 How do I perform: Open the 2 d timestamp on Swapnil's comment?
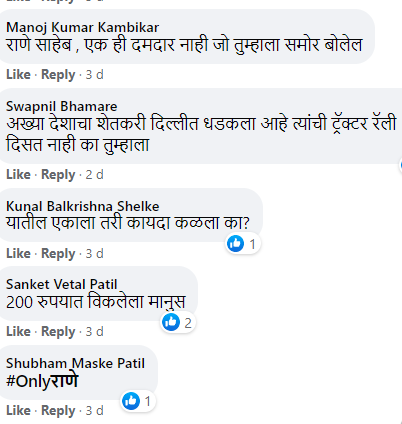pos(95,175)
